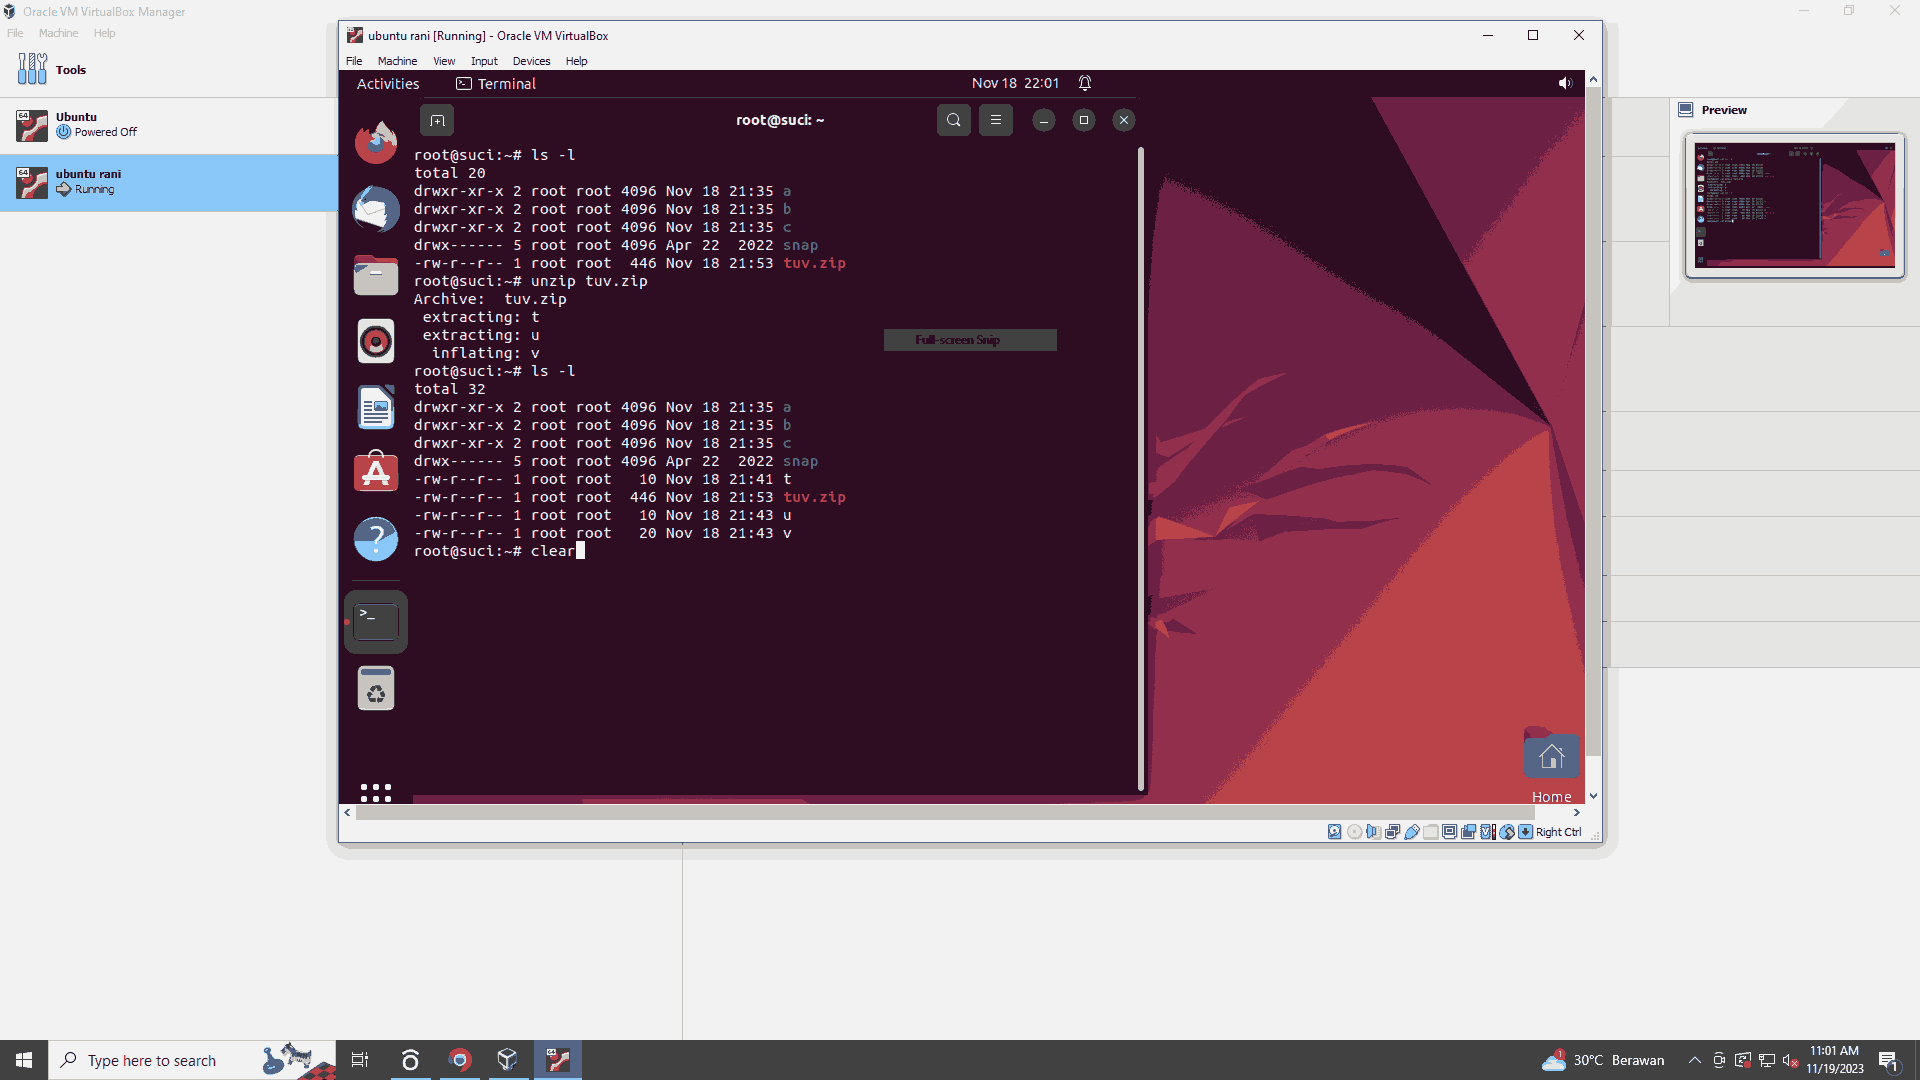Click scroll-right arrow of VM window
The width and height of the screenshot is (1920, 1080).
(x=1577, y=813)
